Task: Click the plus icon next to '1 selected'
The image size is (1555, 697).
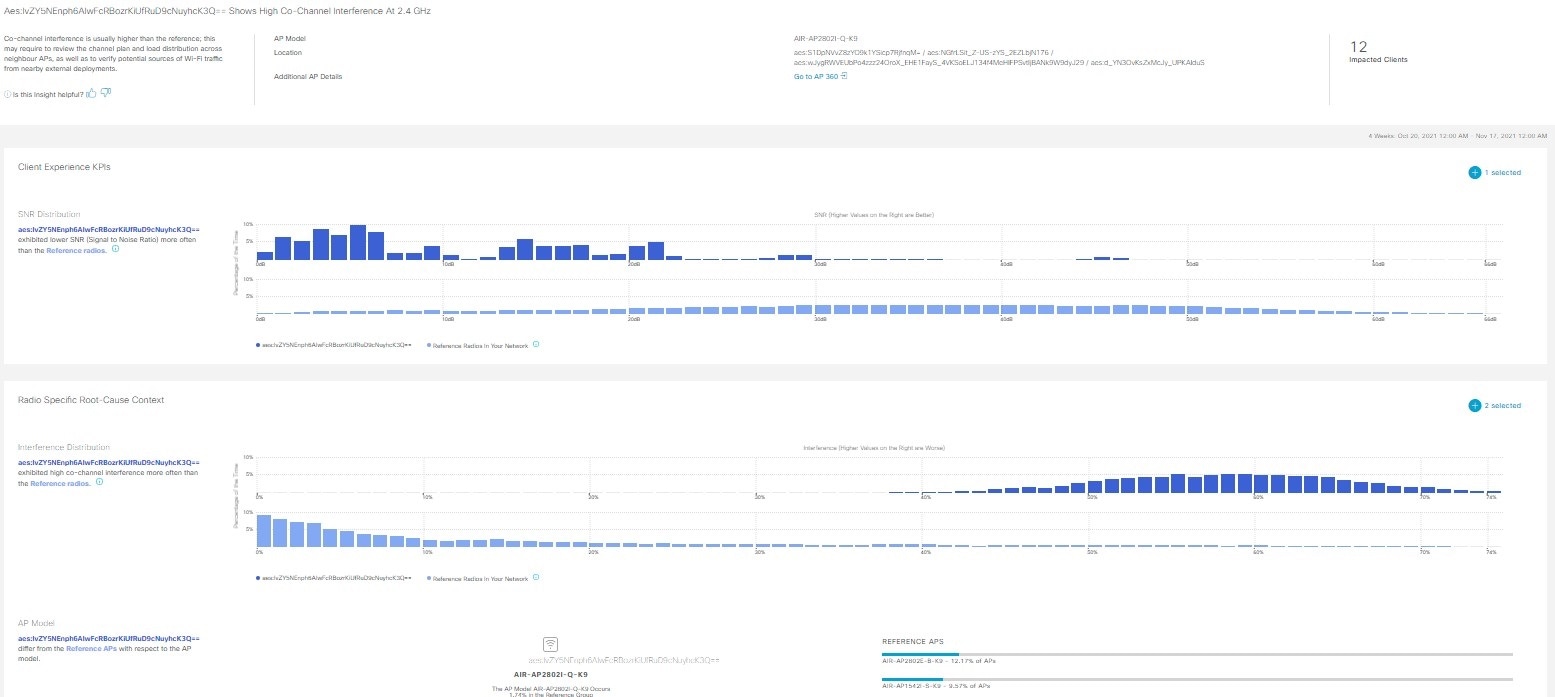Action: [1474, 172]
